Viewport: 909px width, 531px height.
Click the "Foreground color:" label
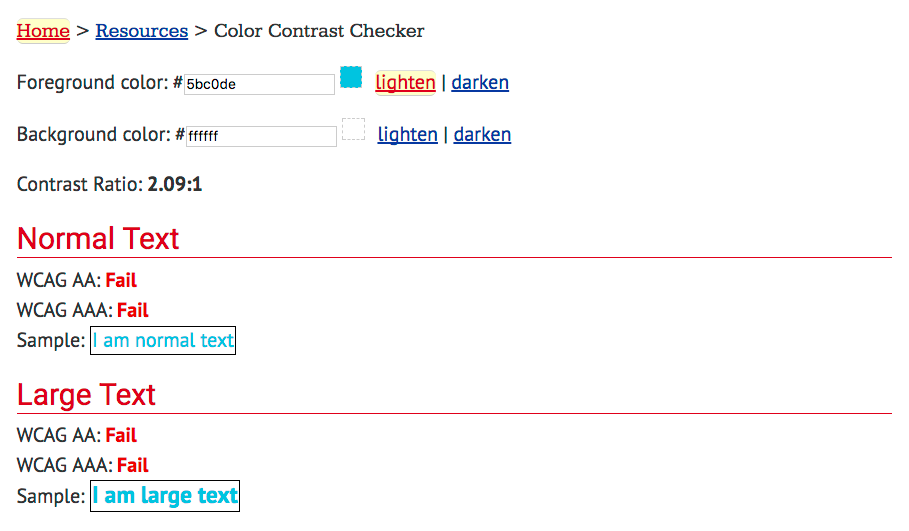pyautogui.click(x=92, y=82)
